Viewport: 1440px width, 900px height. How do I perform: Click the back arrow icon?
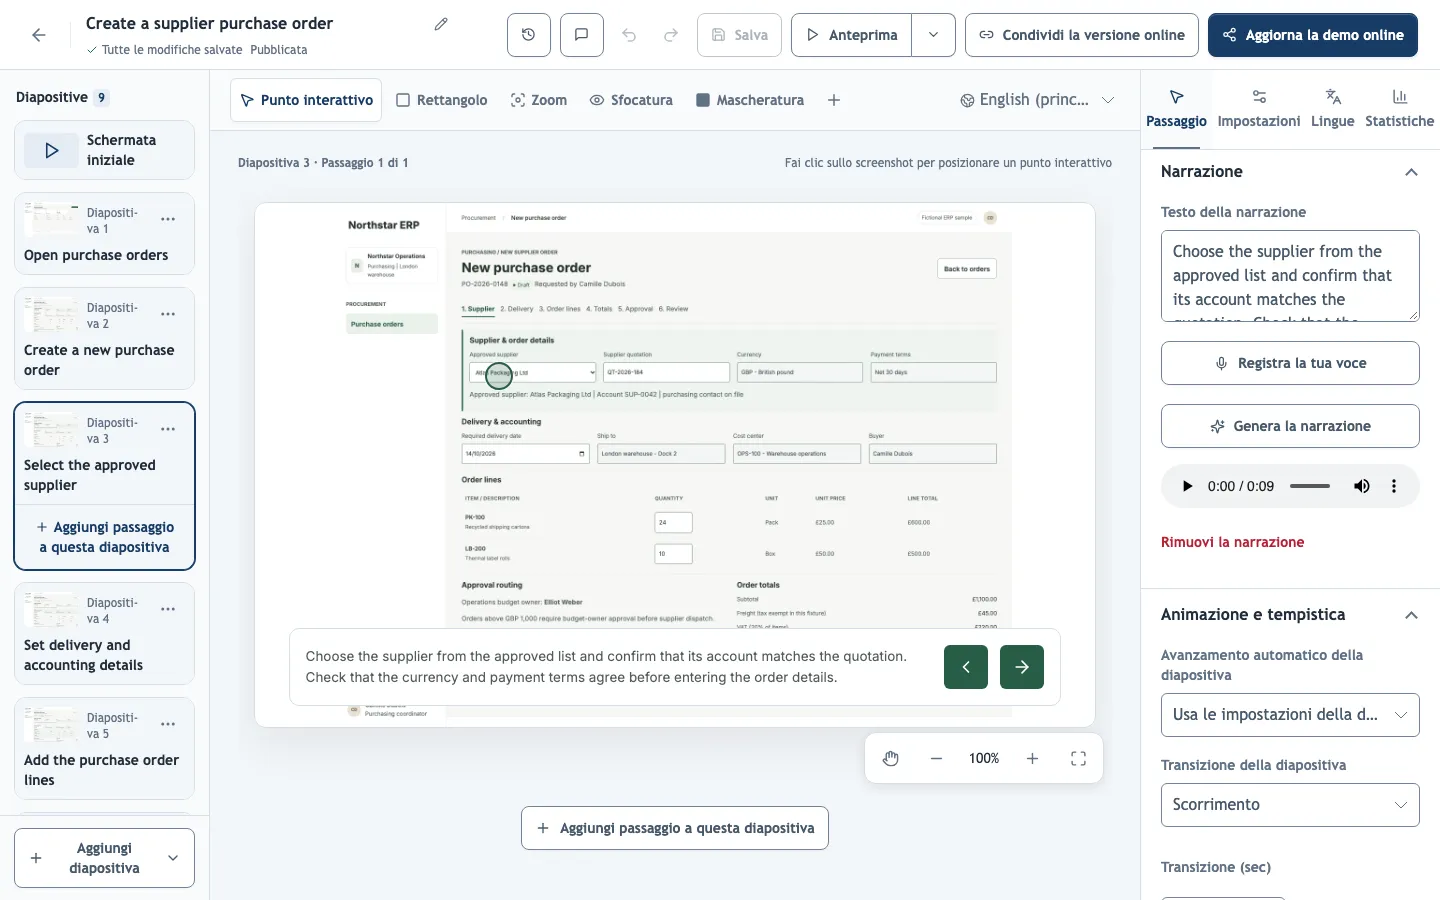39,35
